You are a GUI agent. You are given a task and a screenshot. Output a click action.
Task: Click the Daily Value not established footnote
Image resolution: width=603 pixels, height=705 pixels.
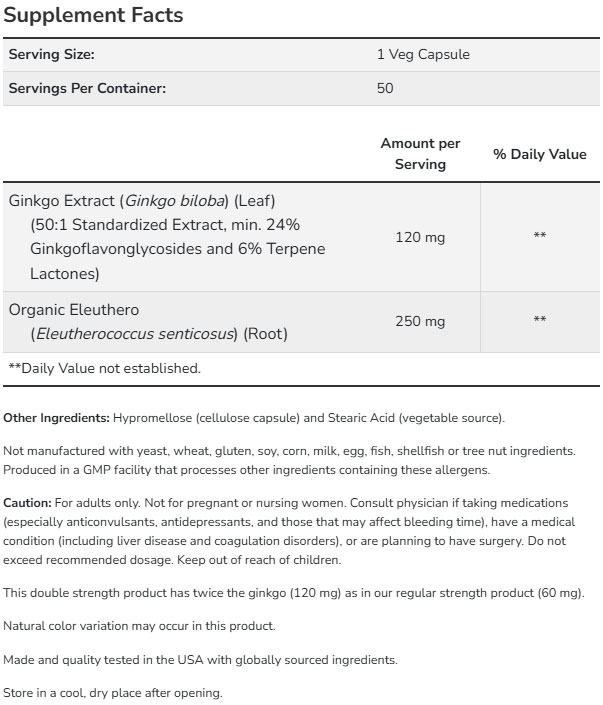pos(104,368)
